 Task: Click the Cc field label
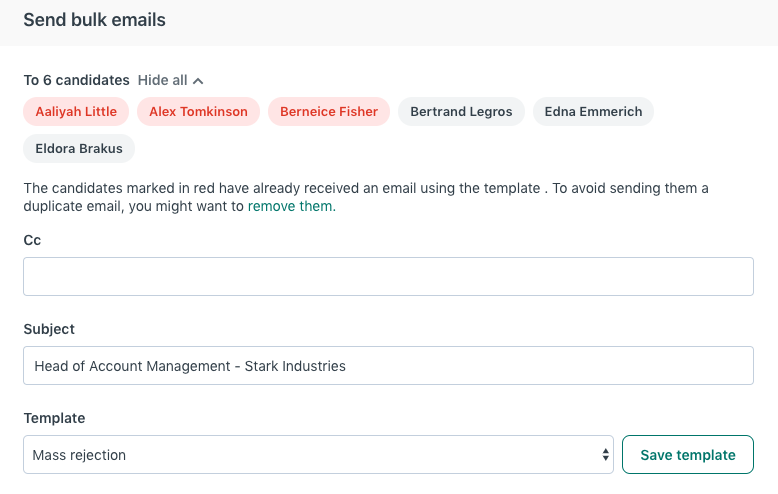pyautogui.click(x=32, y=240)
